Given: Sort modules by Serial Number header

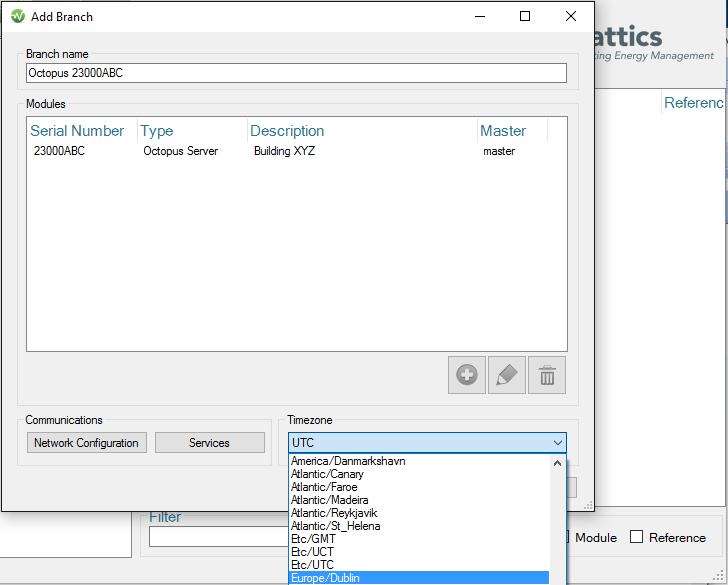Looking at the screenshot, I should [x=78, y=131].
